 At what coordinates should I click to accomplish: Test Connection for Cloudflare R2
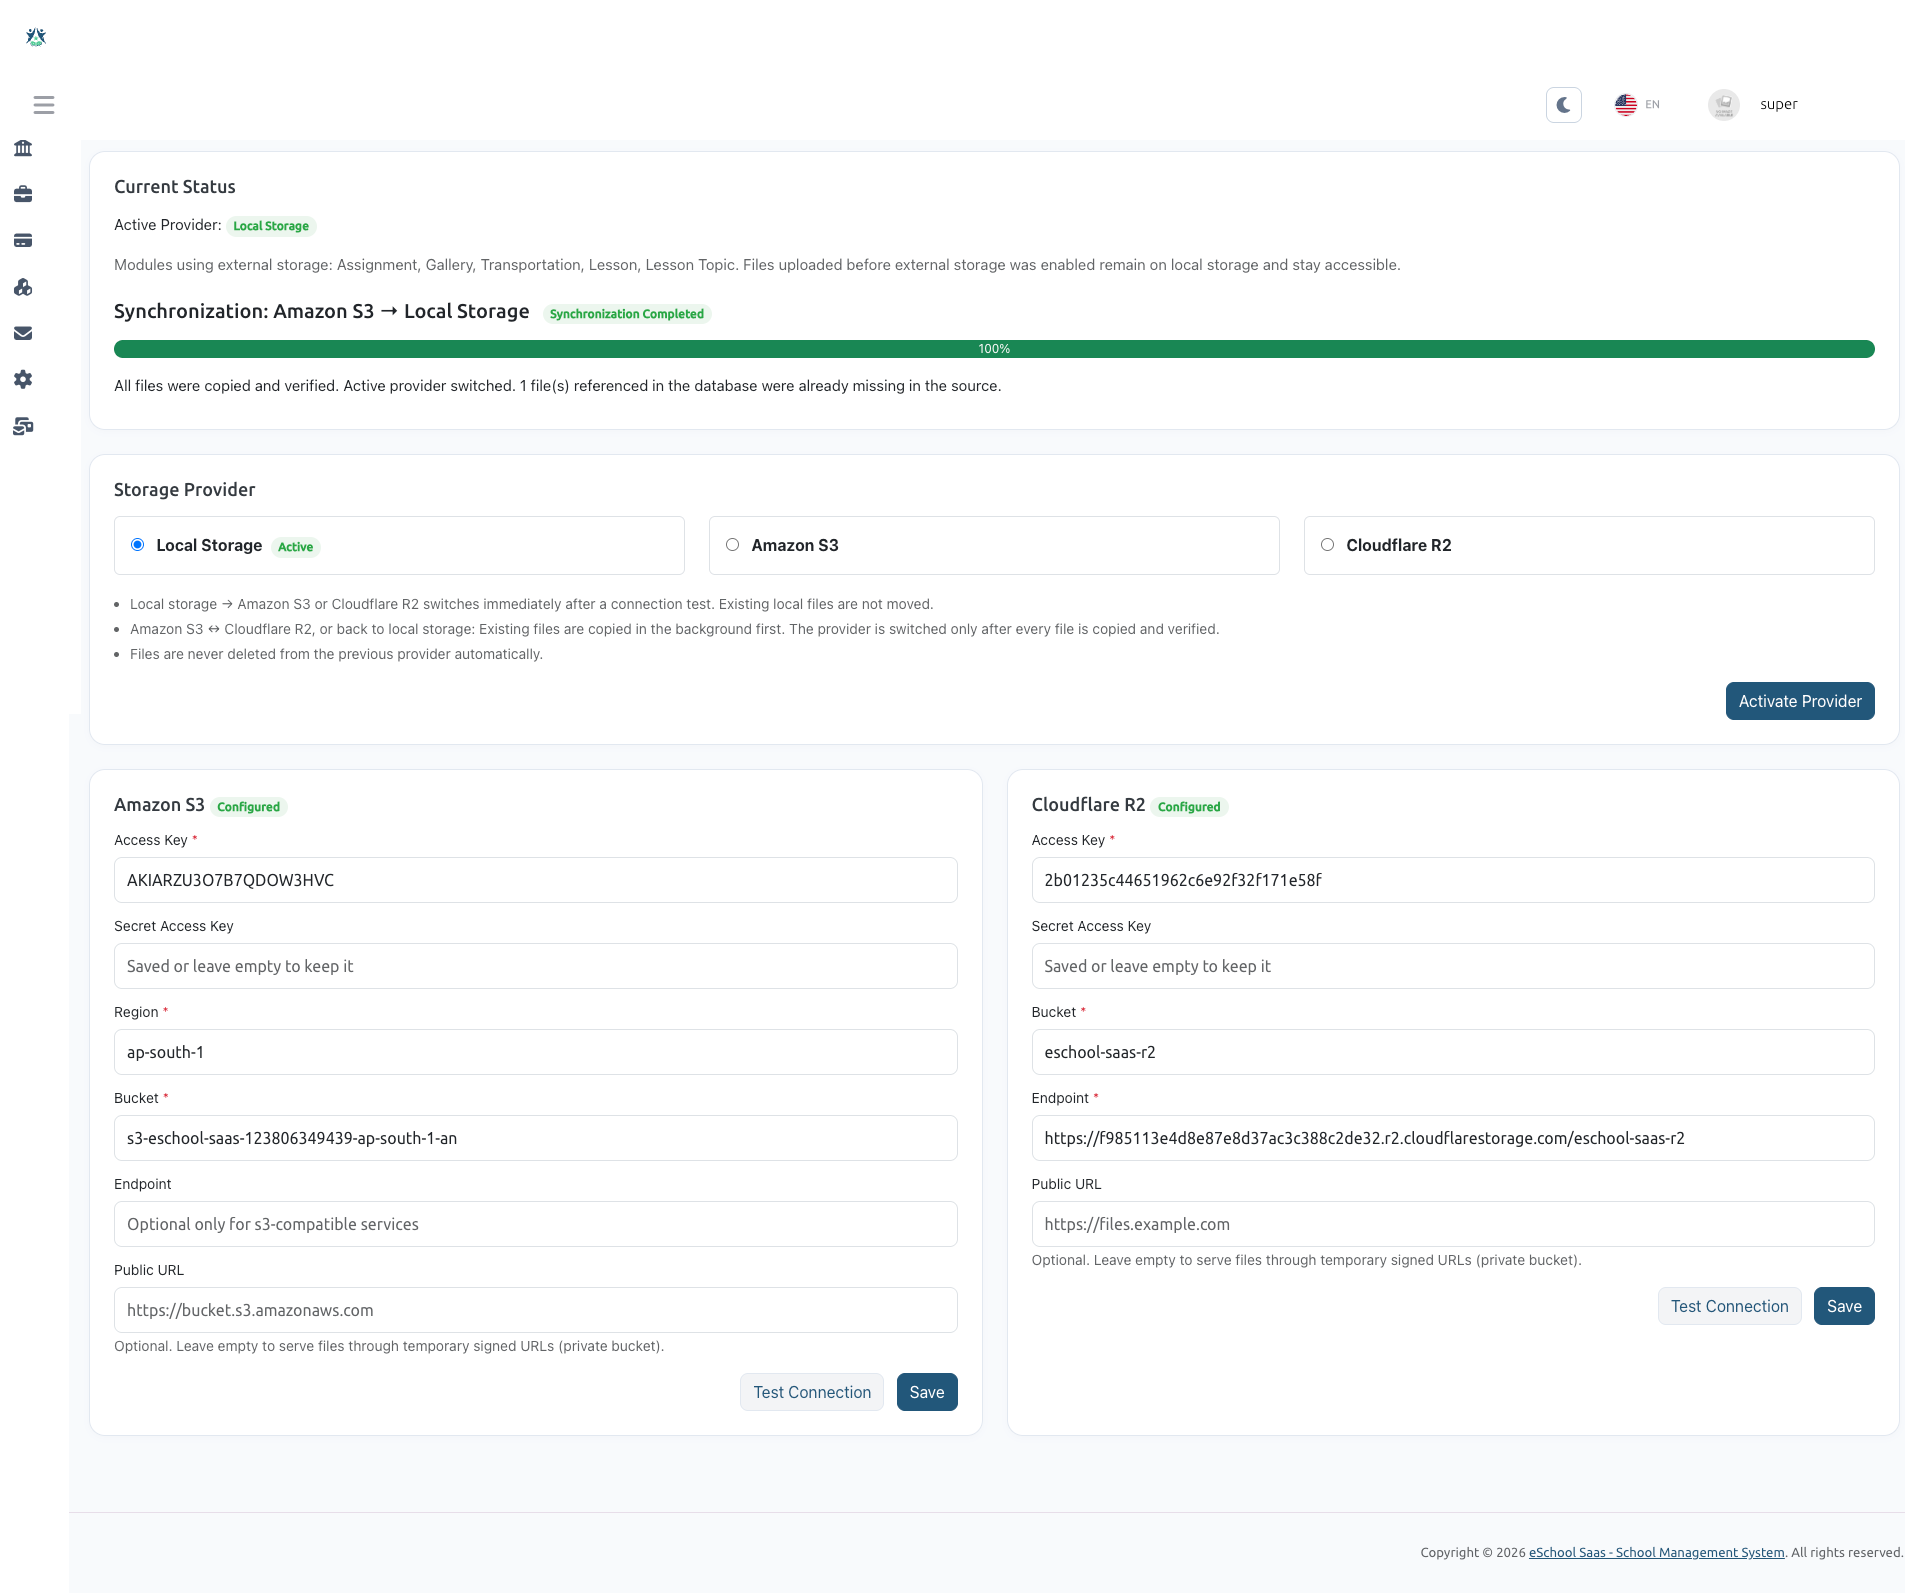1729,1306
